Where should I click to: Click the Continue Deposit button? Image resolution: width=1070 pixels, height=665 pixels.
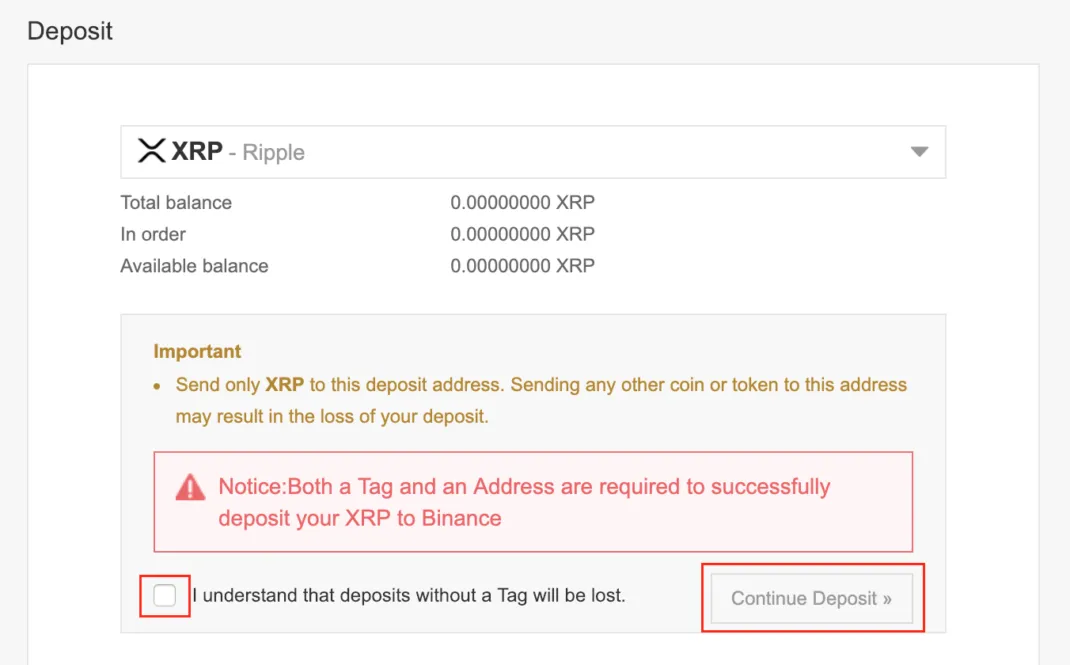(811, 598)
